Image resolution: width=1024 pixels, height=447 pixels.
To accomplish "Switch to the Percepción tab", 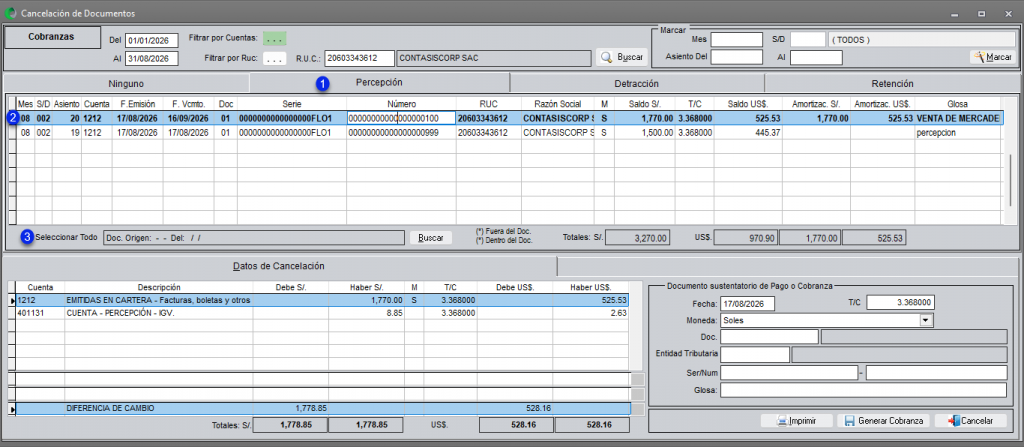I will pyautogui.click(x=379, y=83).
